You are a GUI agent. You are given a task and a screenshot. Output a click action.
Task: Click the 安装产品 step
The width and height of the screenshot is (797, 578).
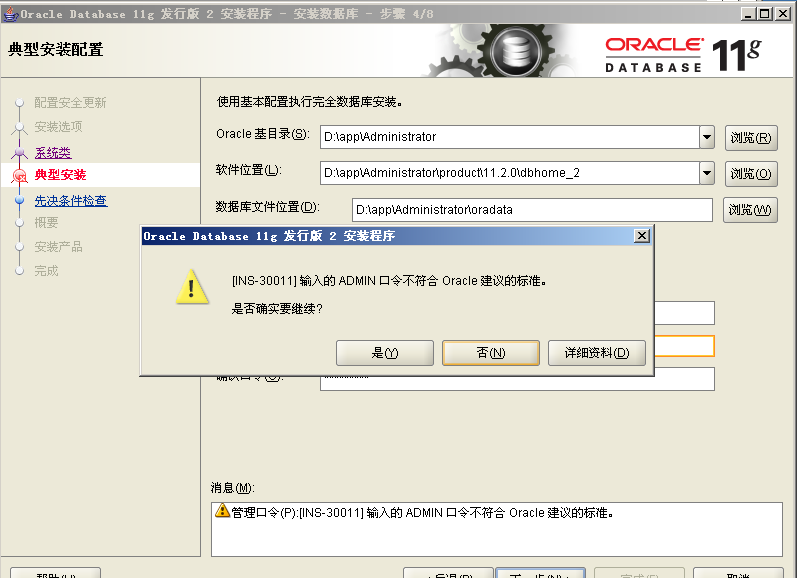coord(58,247)
